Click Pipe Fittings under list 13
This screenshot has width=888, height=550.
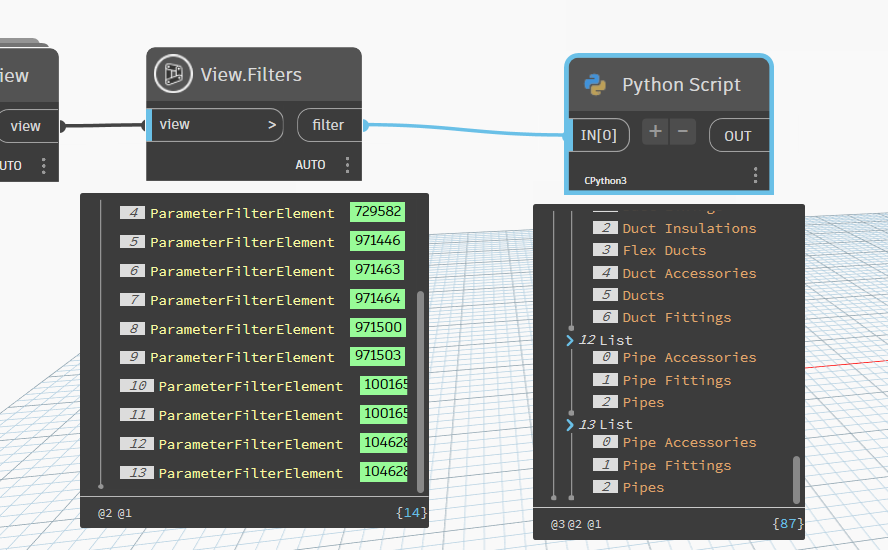[x=677, y=465]
